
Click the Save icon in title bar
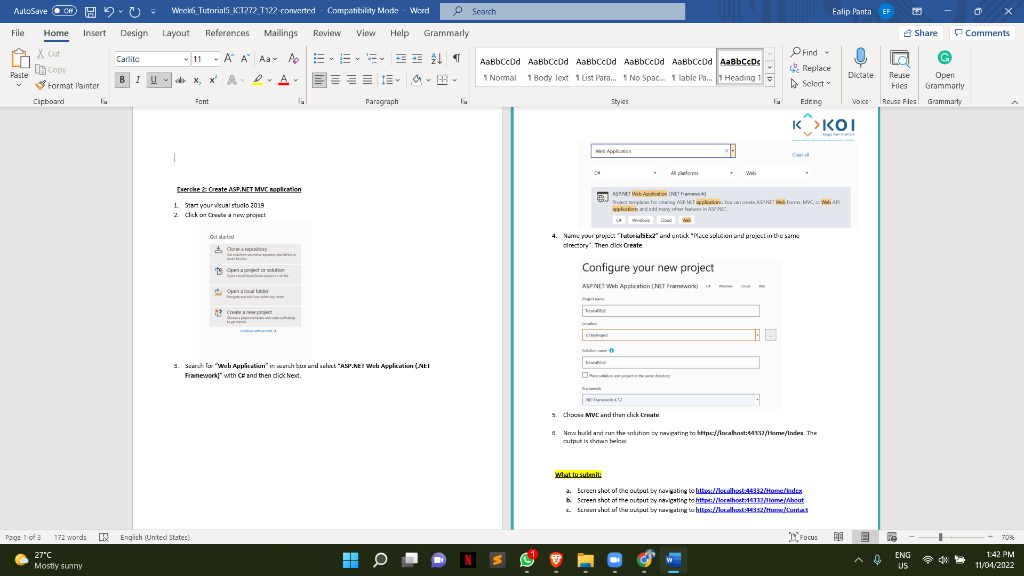[91, 11]
